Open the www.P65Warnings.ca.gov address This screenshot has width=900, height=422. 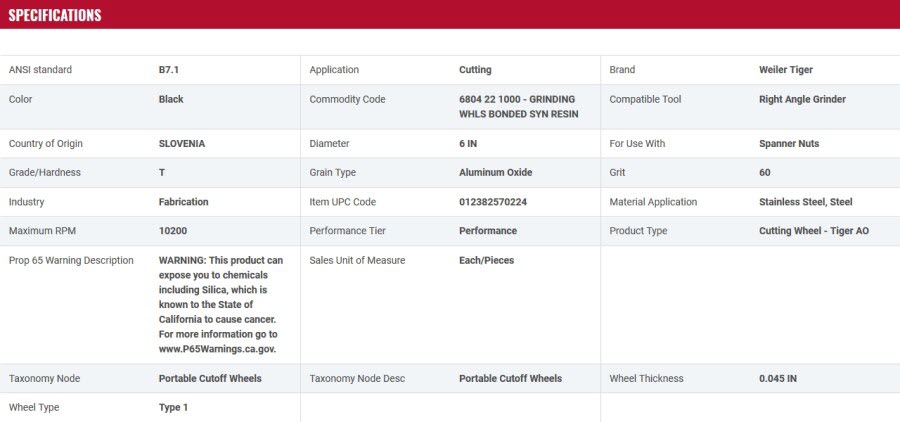click(218, 349)
